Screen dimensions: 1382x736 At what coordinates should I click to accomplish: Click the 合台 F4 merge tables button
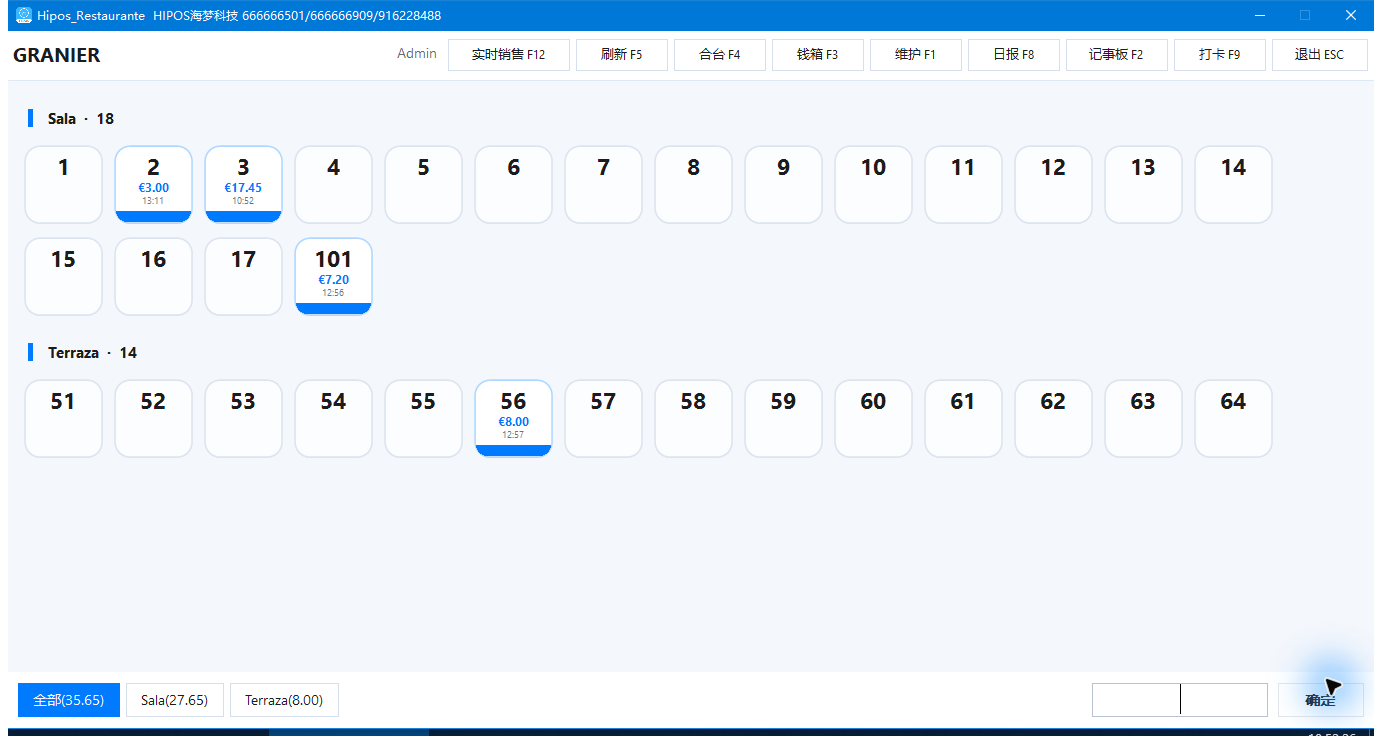pyautogui.click(x=720, y=55)
